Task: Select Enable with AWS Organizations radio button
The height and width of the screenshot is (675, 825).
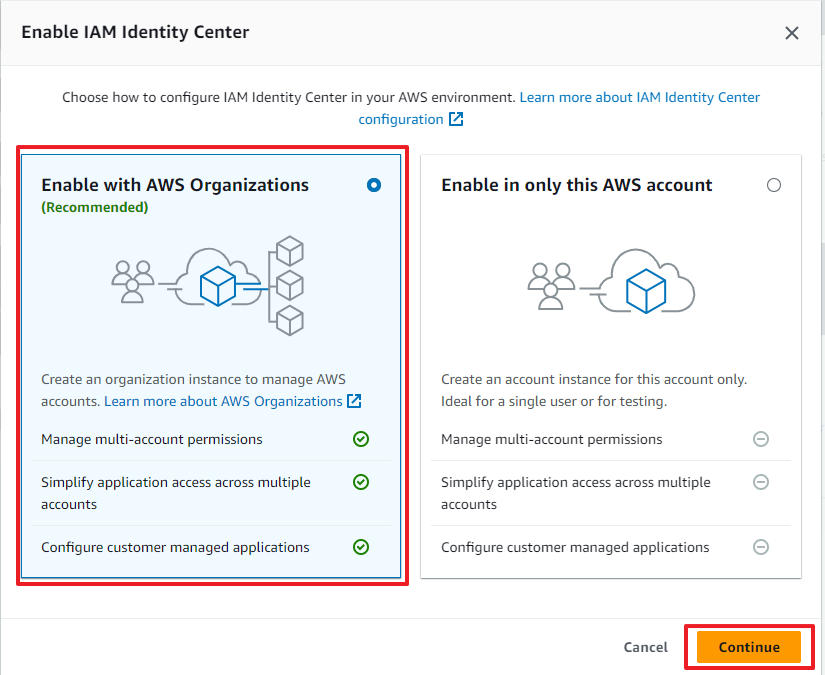Action: [x=374, y=185]
